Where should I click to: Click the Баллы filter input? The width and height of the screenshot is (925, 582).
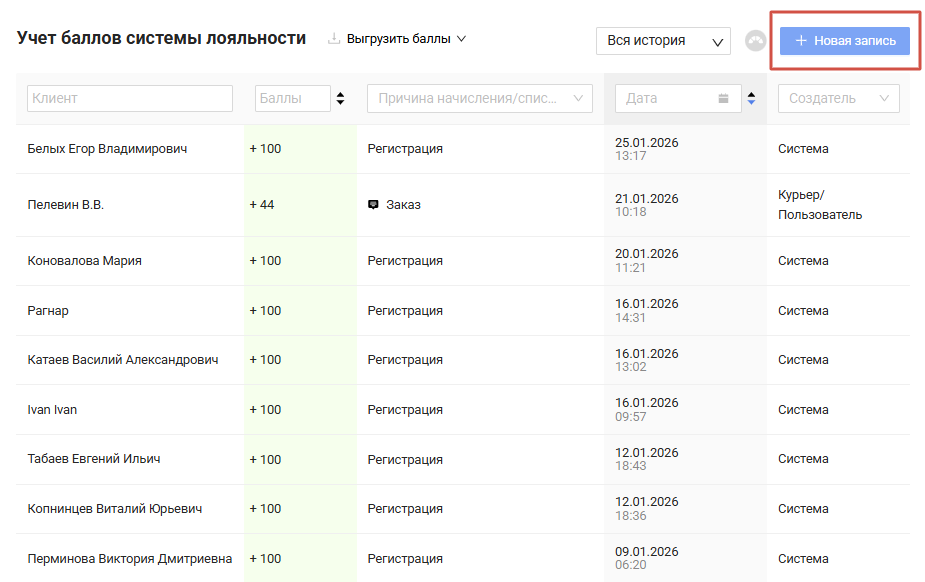292,98
